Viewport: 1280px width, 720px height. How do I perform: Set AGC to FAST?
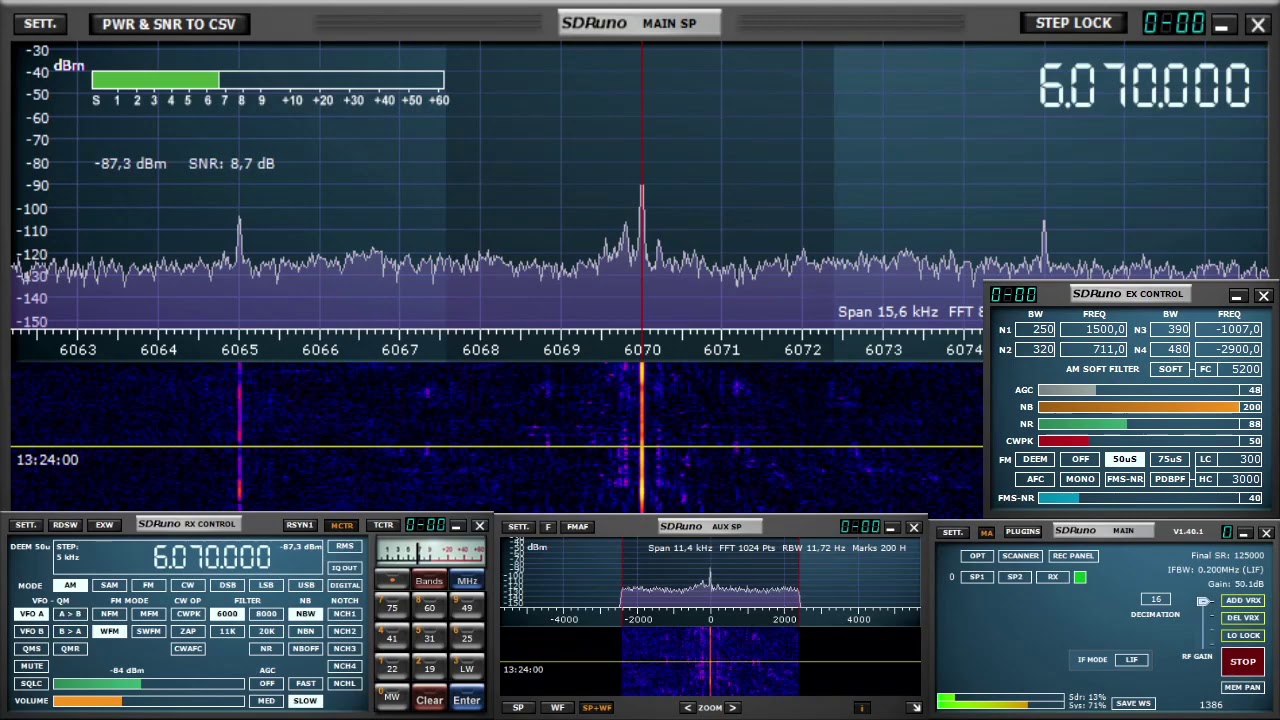tap(305, 684)
